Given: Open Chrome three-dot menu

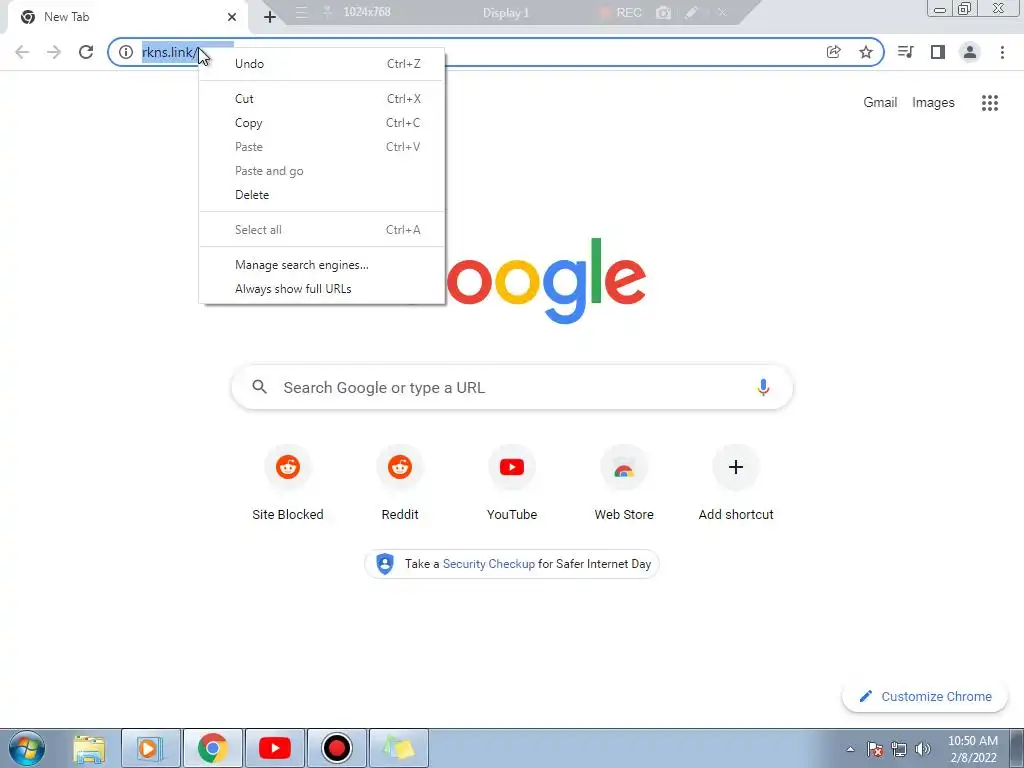Looking at the screenshot, I should 1002,52.
